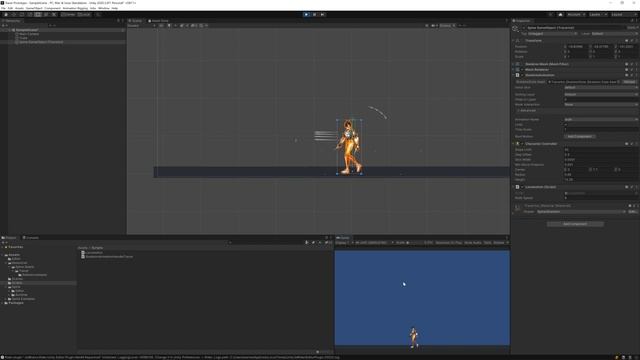This screenshot has height=360, width=640.
Task: Open the Inspector panel options menu
Action: pos(636,20)
